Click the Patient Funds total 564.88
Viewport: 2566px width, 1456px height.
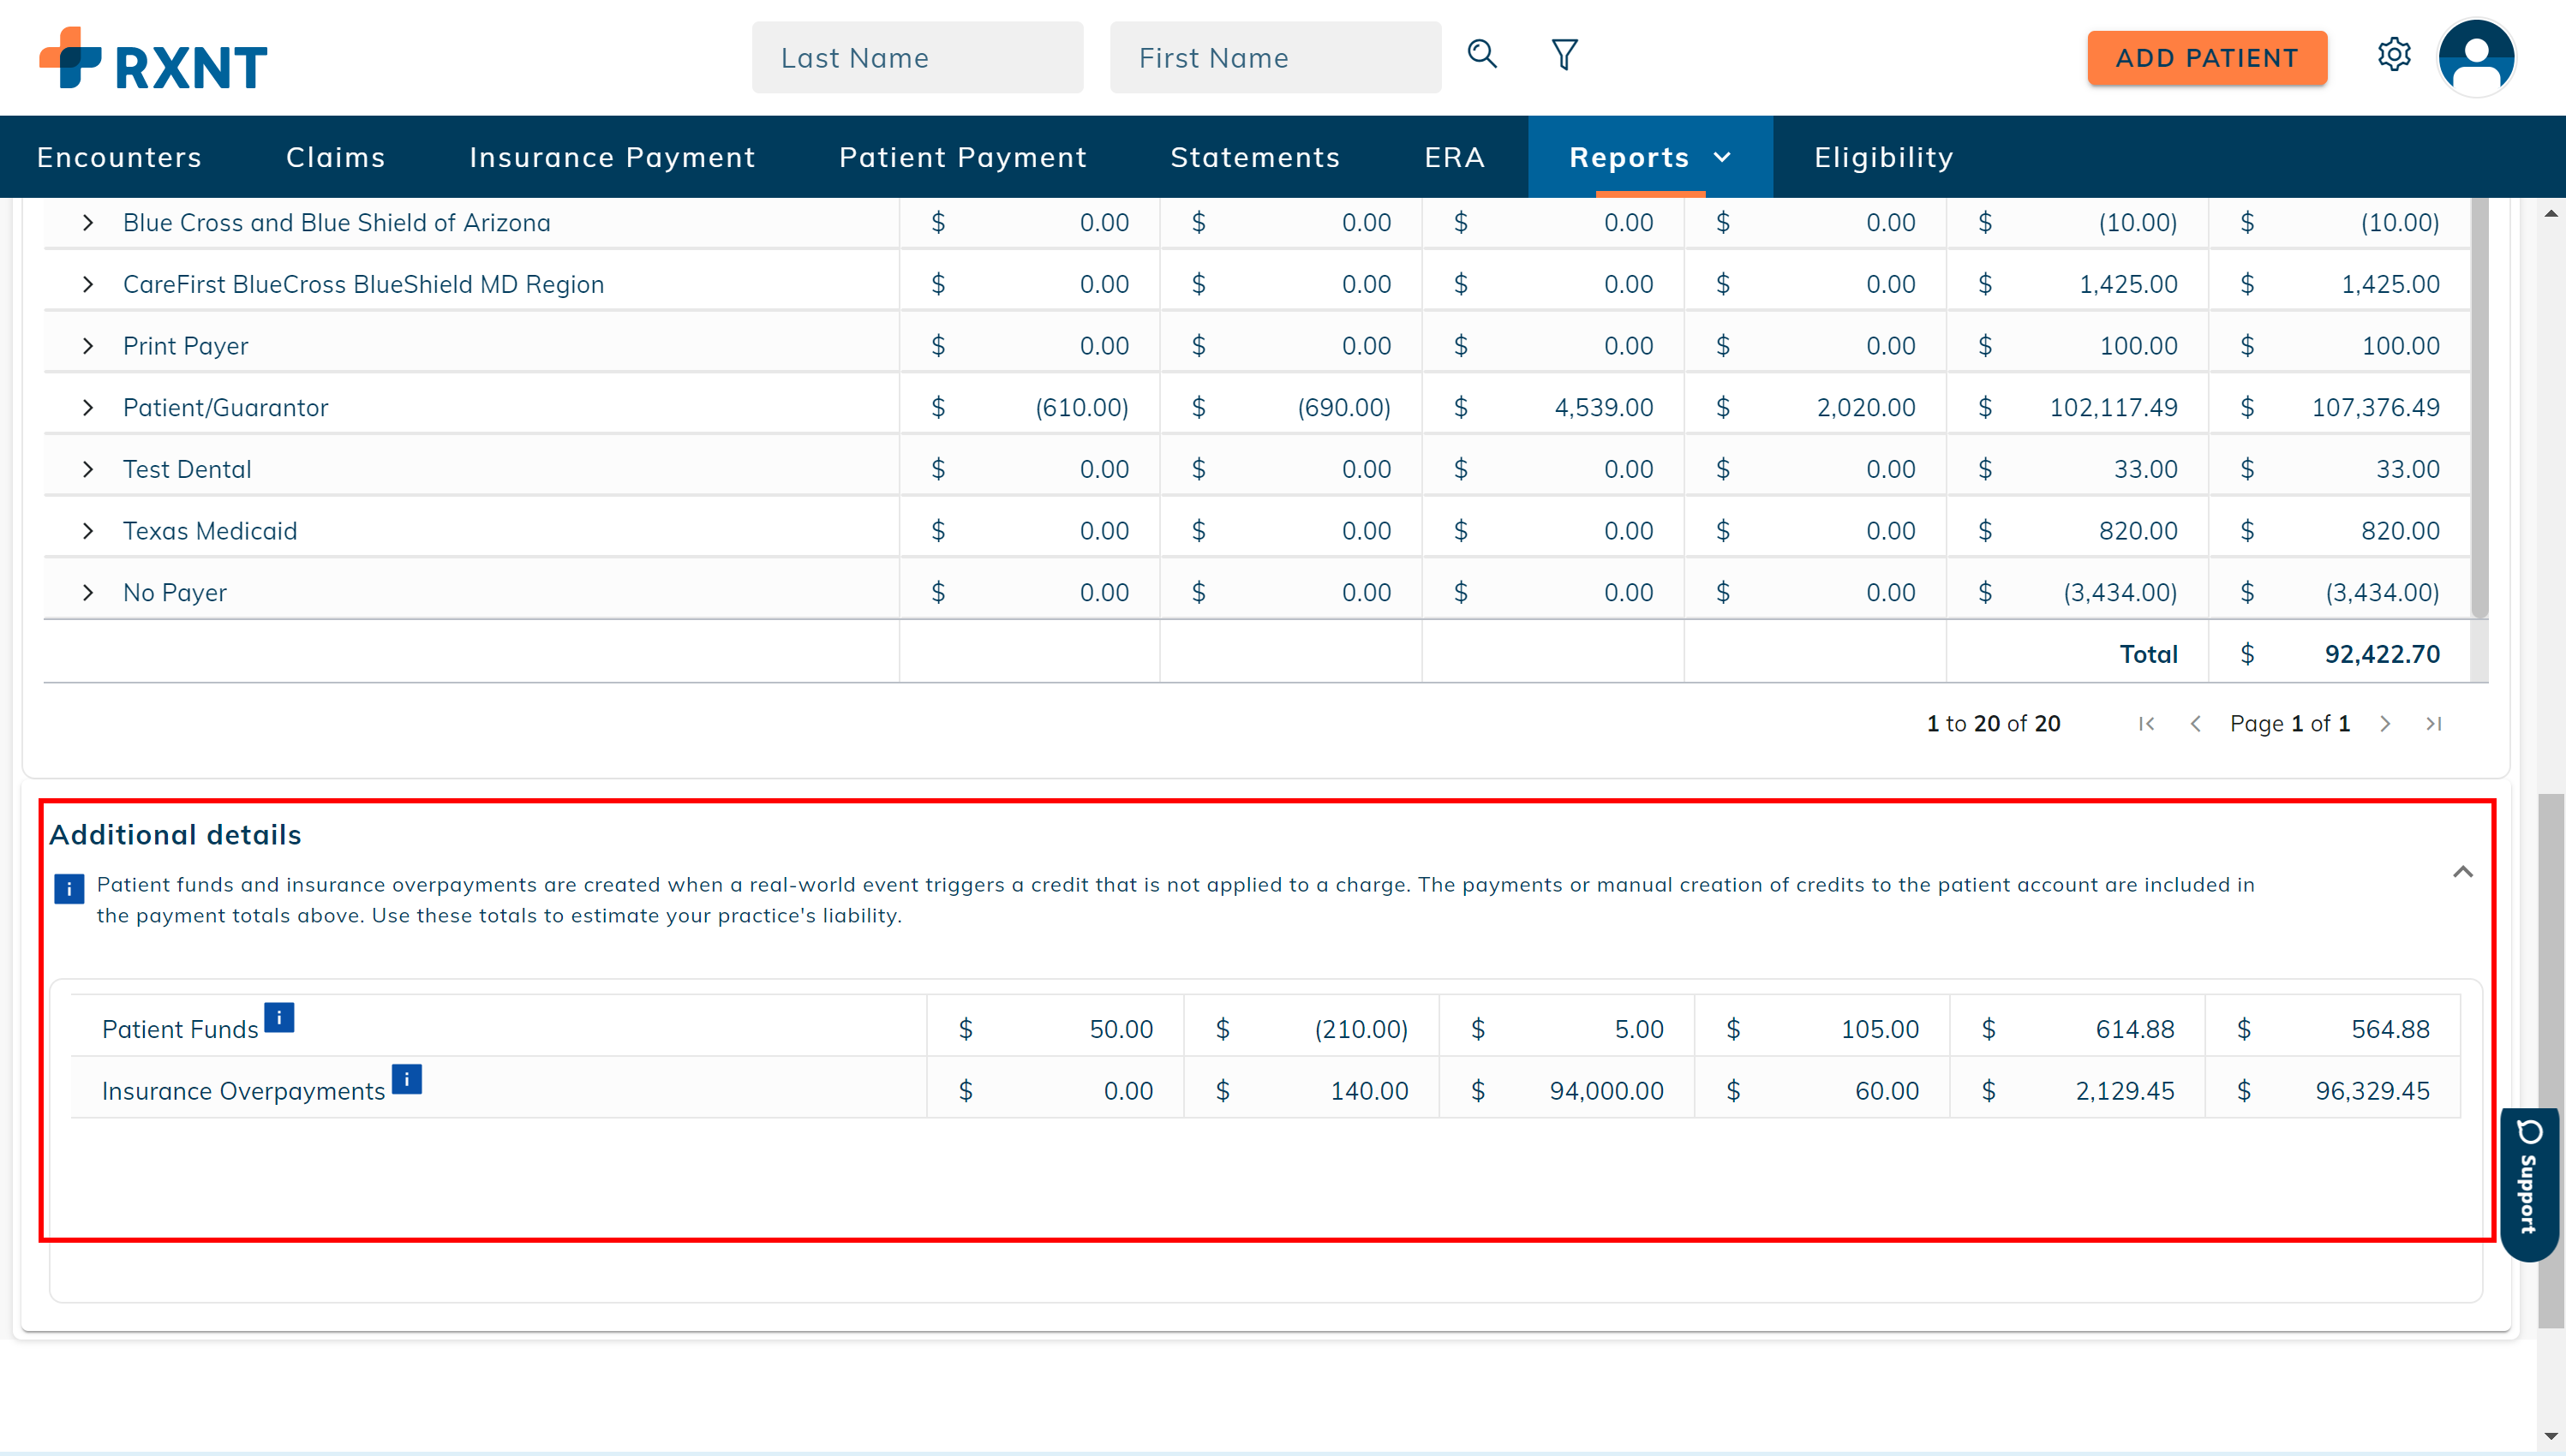click(2390, 1029)
